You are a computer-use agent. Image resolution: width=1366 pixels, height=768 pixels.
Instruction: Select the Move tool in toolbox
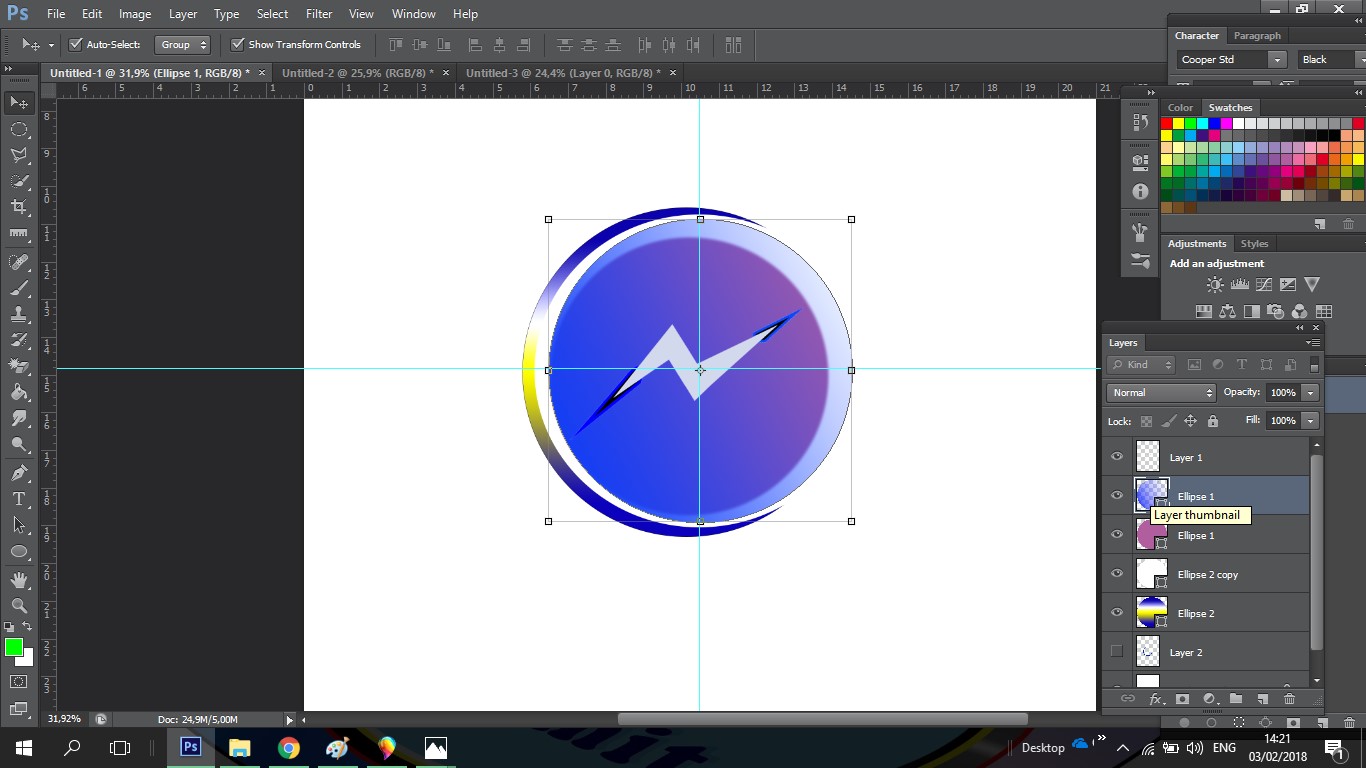tap(19, 103)
